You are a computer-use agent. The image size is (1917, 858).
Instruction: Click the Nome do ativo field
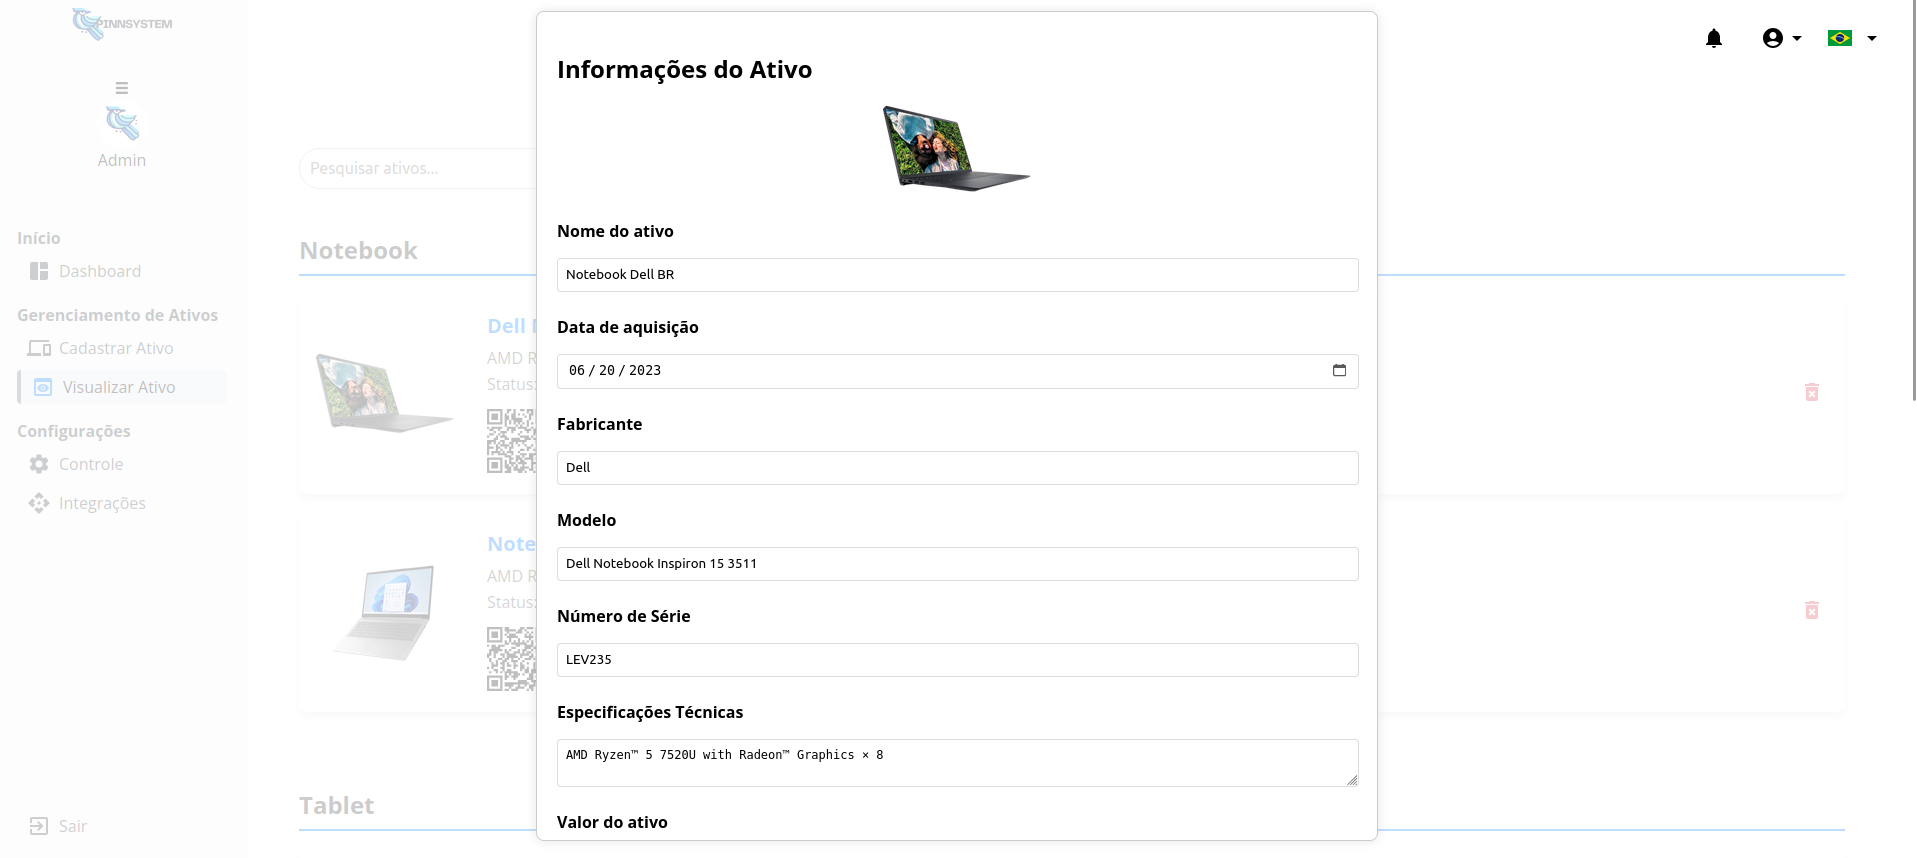coord(957,275)
